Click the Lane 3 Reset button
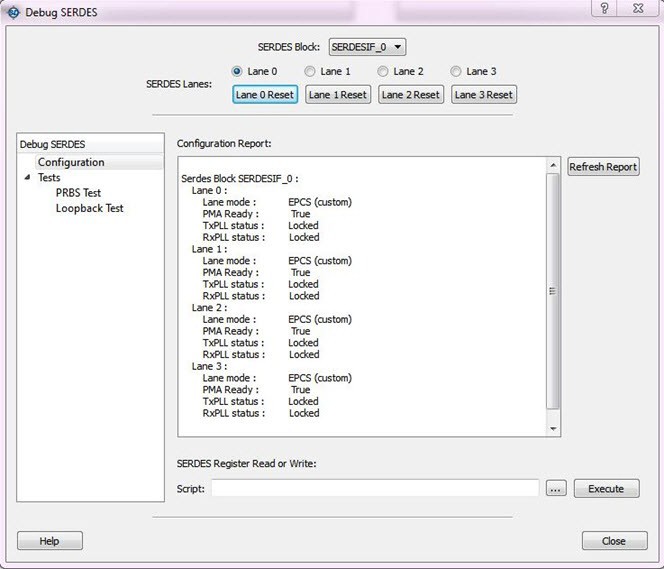 pos(484,95)
